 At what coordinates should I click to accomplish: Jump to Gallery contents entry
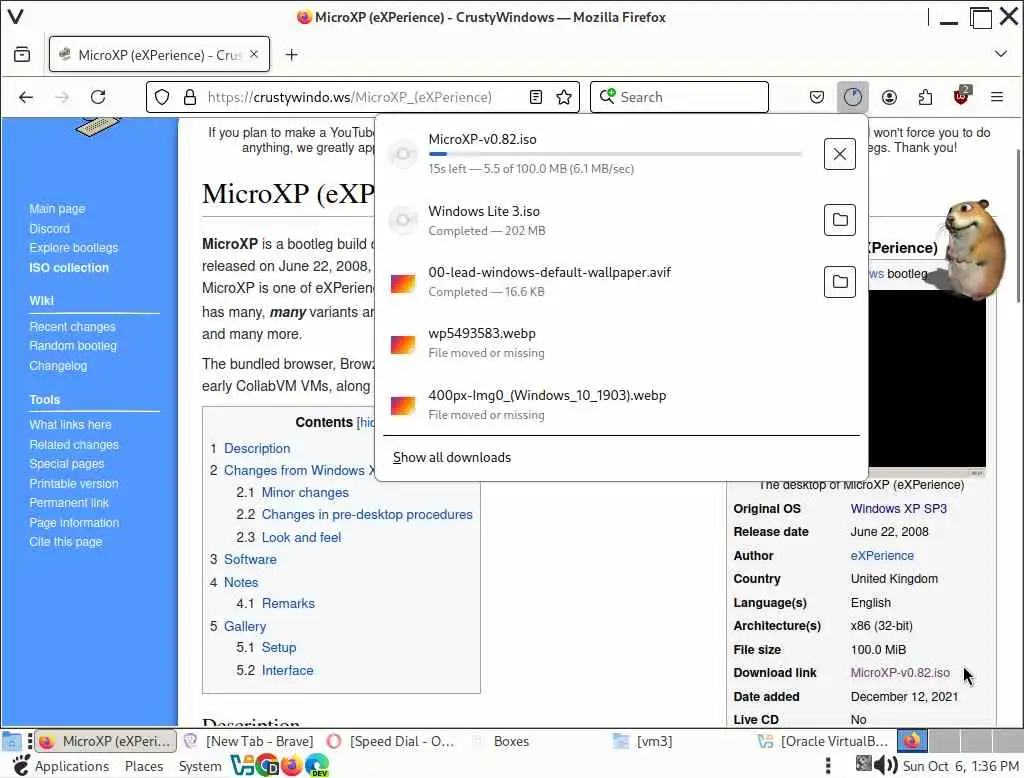click(245, 626)
